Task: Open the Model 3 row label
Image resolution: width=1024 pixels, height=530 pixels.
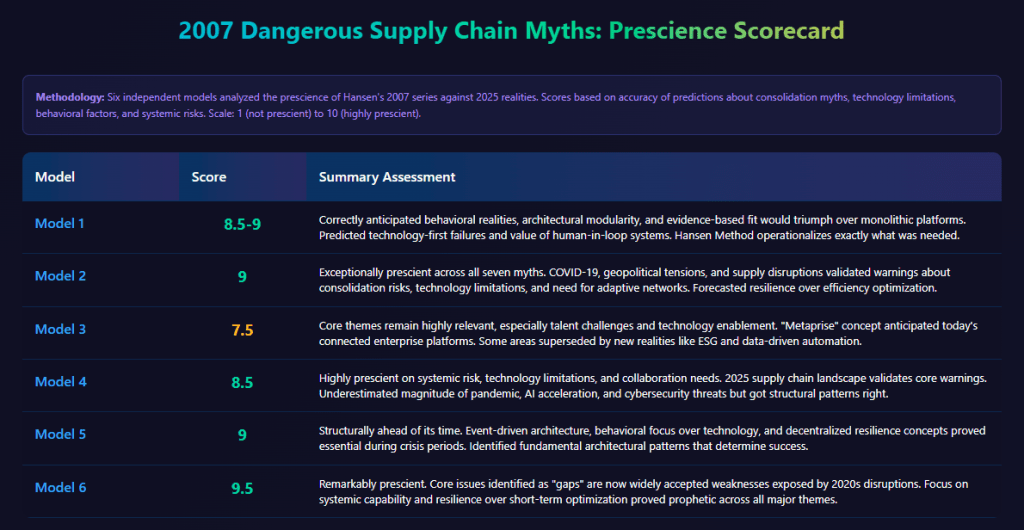Action: 60,329
